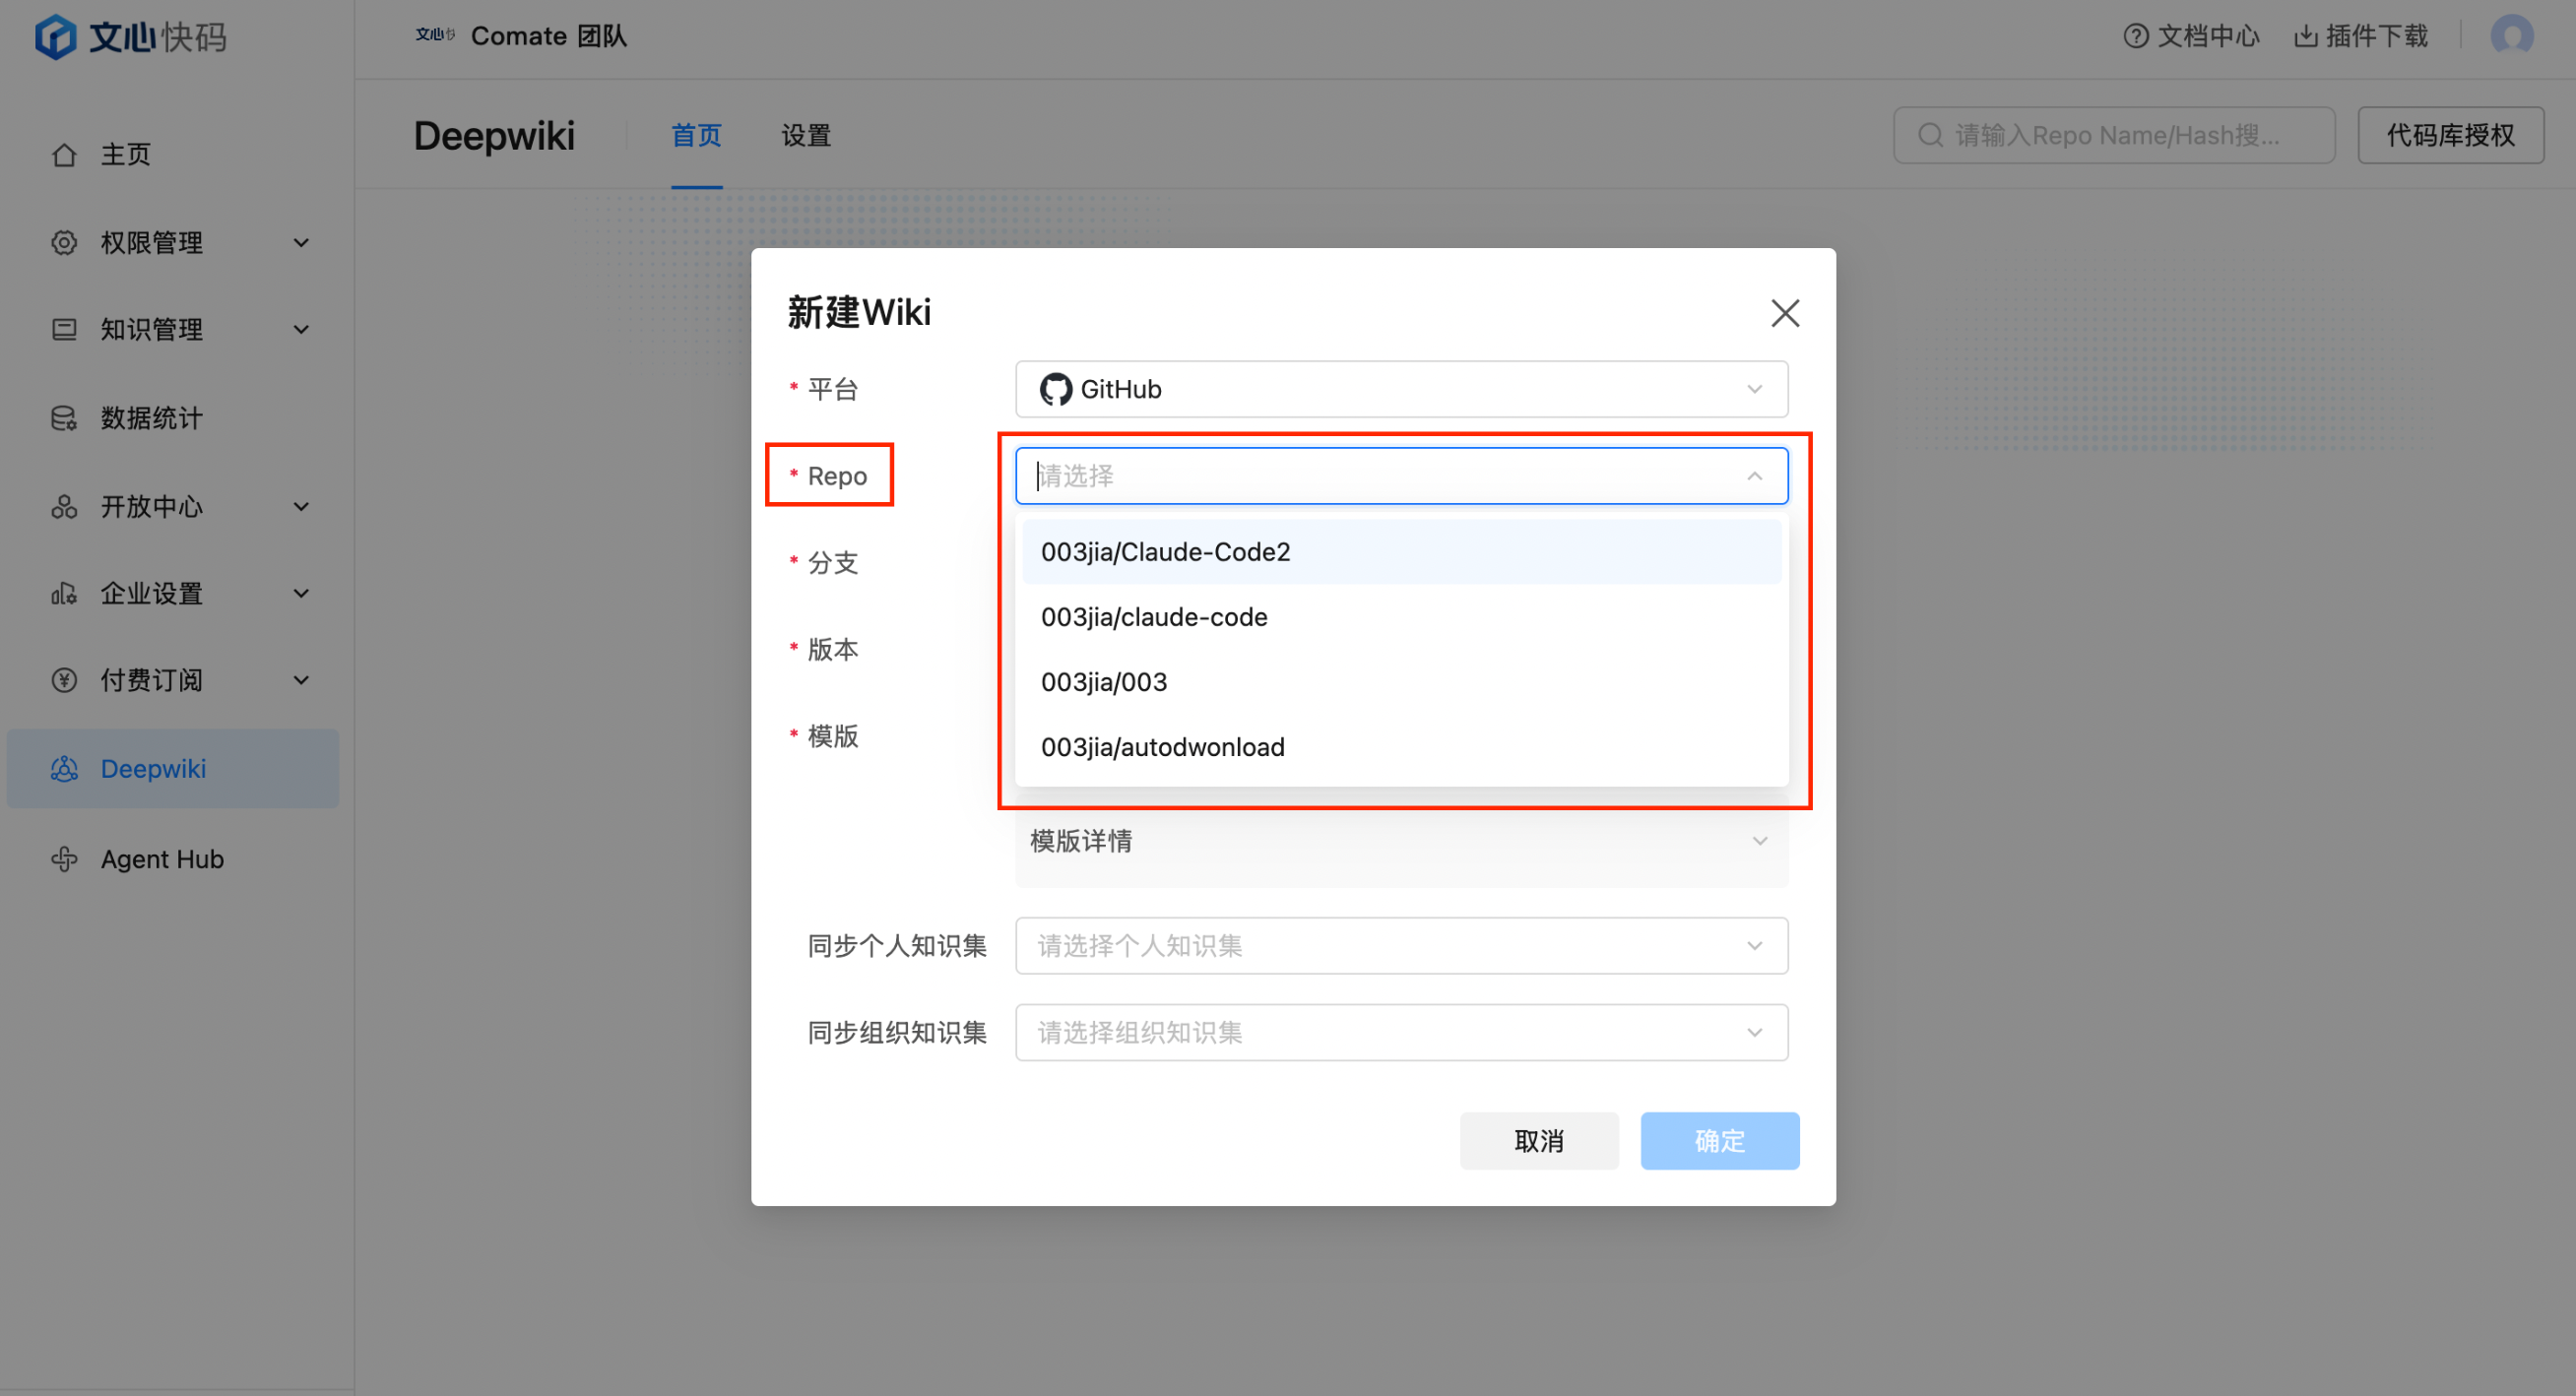The width and height of the screenshot is (2576, 1396).
Task: Click the 数据统计 database icon
Action: click(64, 418)
